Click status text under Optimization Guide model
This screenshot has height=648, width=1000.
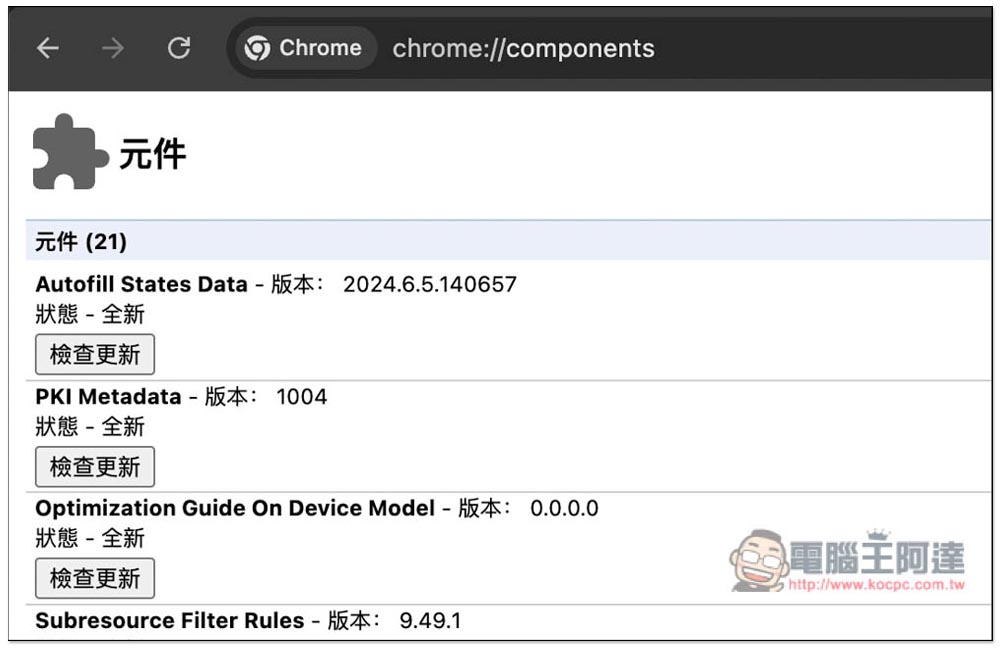[x=90, y=538]
